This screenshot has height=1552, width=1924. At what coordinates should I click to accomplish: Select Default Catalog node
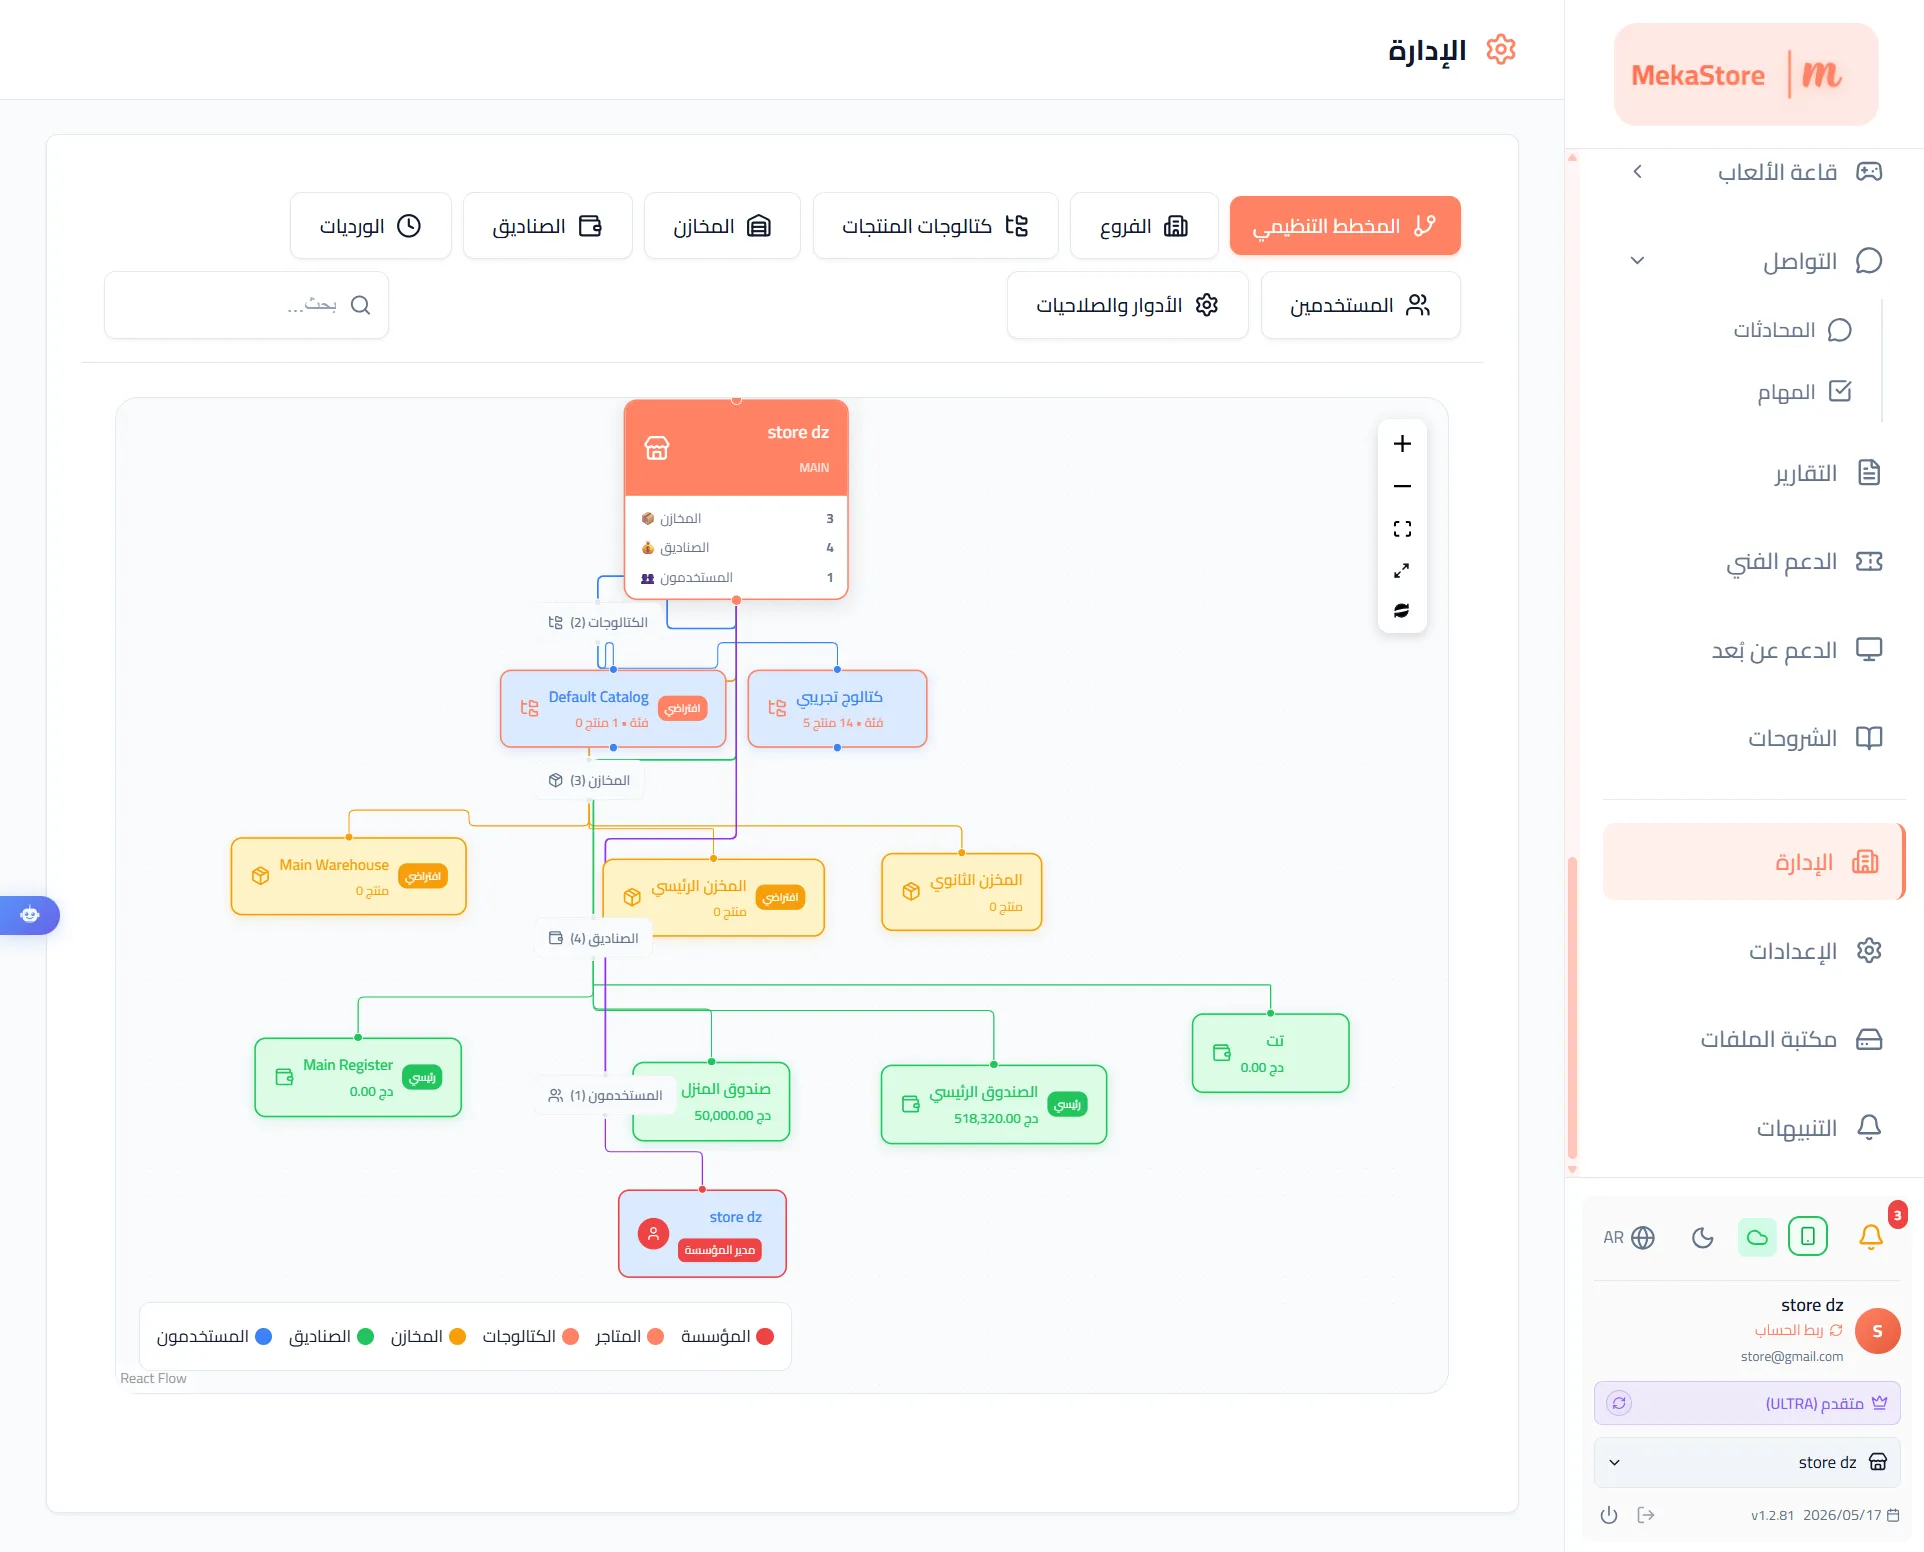click(x=613, y=708)
